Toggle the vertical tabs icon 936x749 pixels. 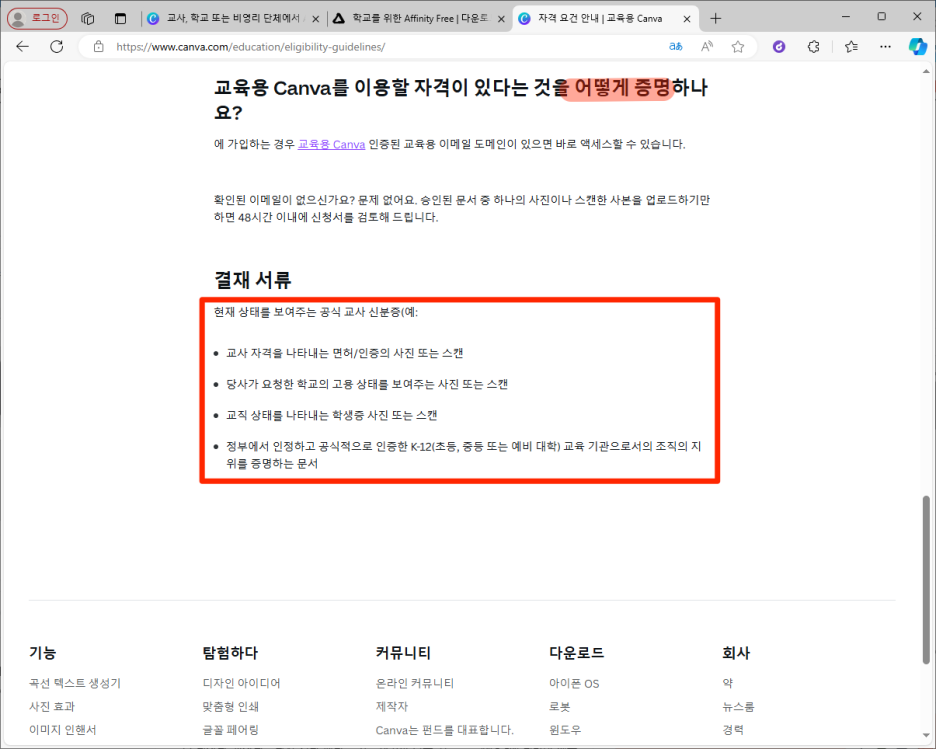(x=121, y=19)
